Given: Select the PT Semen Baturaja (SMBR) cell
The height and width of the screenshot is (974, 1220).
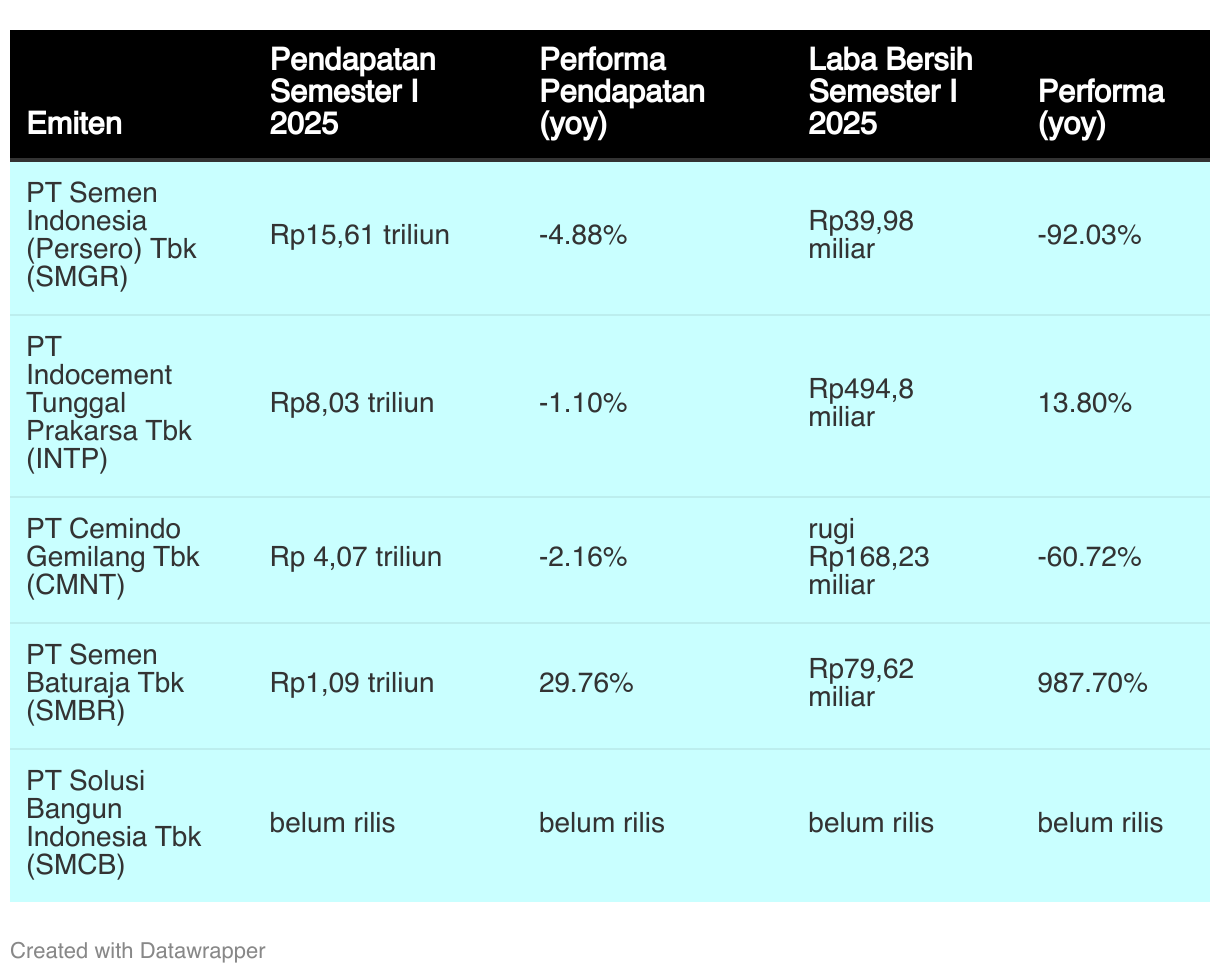Looking at the screenshot, I should 106,683.
